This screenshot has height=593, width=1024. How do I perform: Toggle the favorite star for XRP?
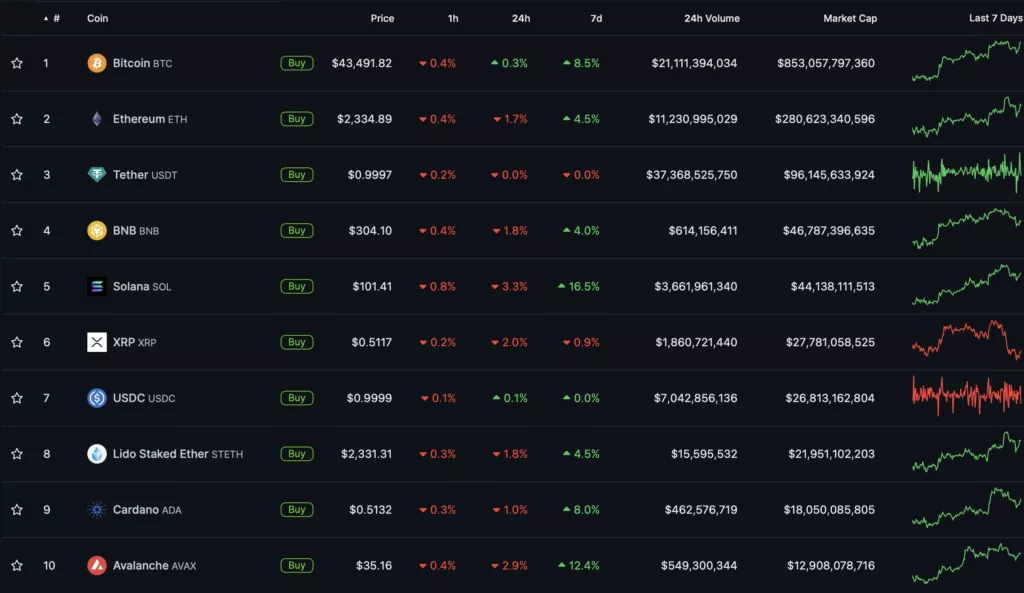[17, 342]
